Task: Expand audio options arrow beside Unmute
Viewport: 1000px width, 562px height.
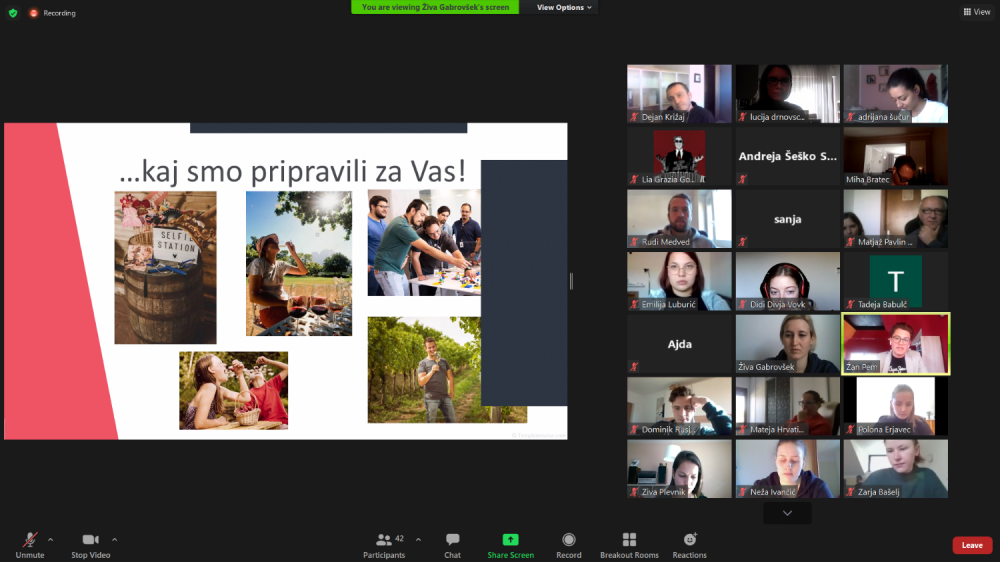Action: coord(51,539)
